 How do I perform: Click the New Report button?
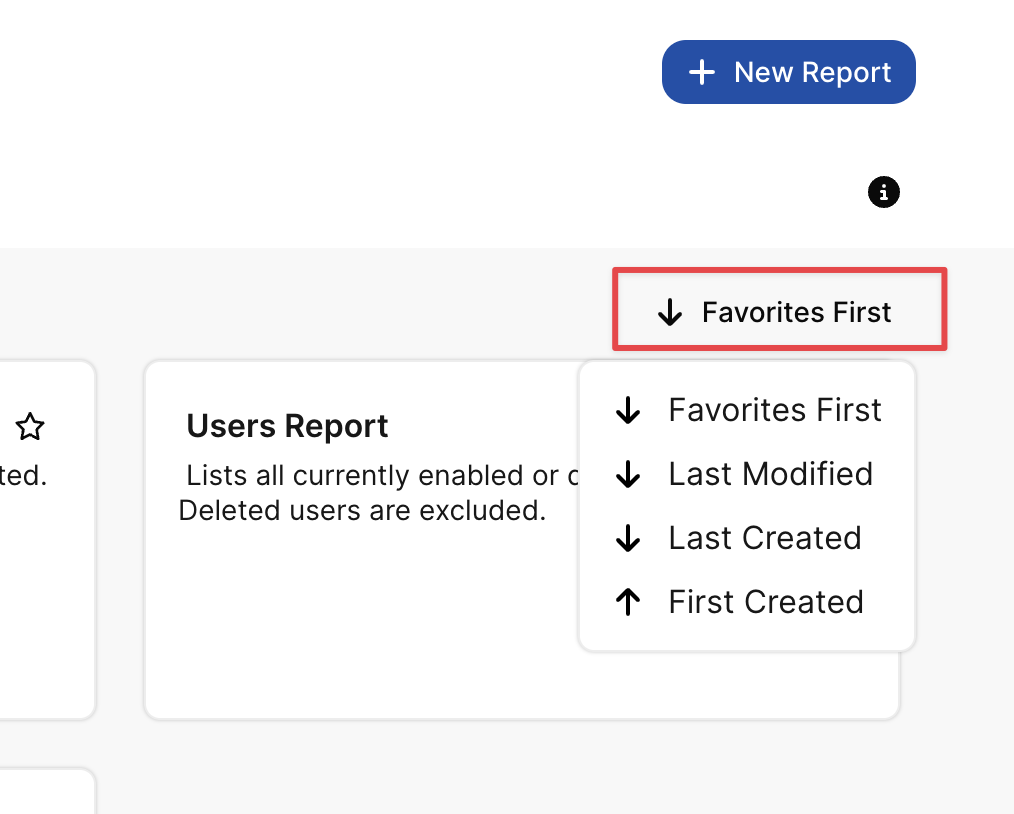[x=788, y=71]
